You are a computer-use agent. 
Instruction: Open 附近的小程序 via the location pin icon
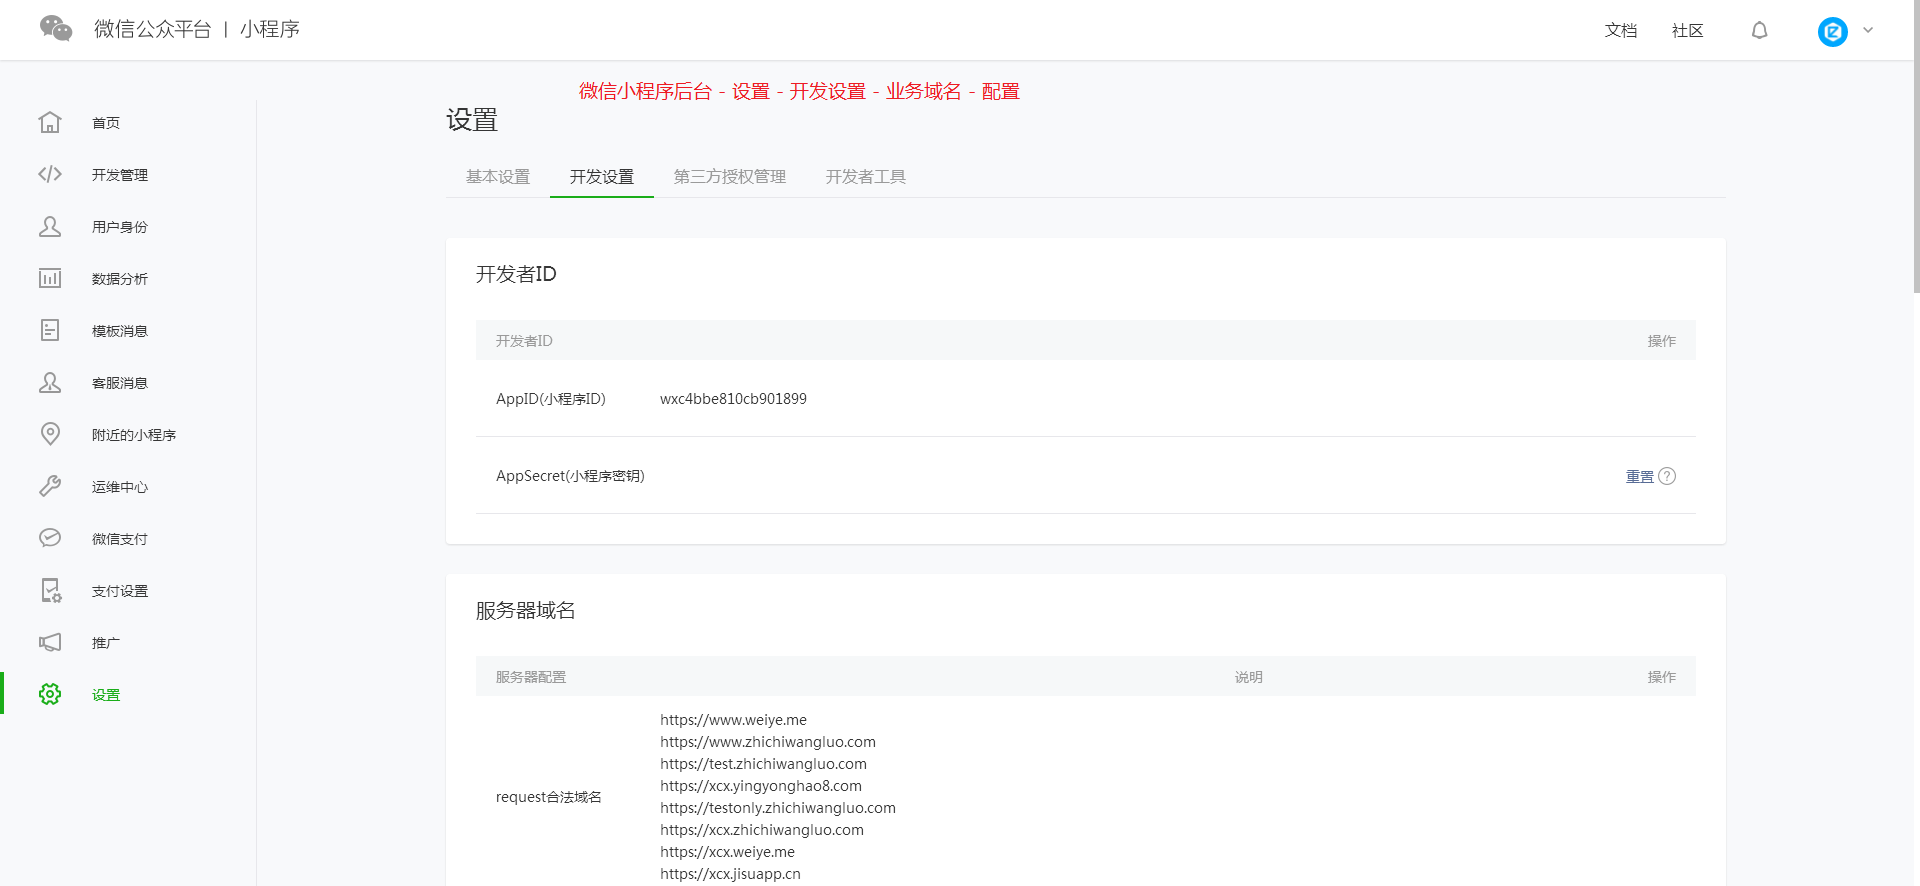tap(50, 434)
